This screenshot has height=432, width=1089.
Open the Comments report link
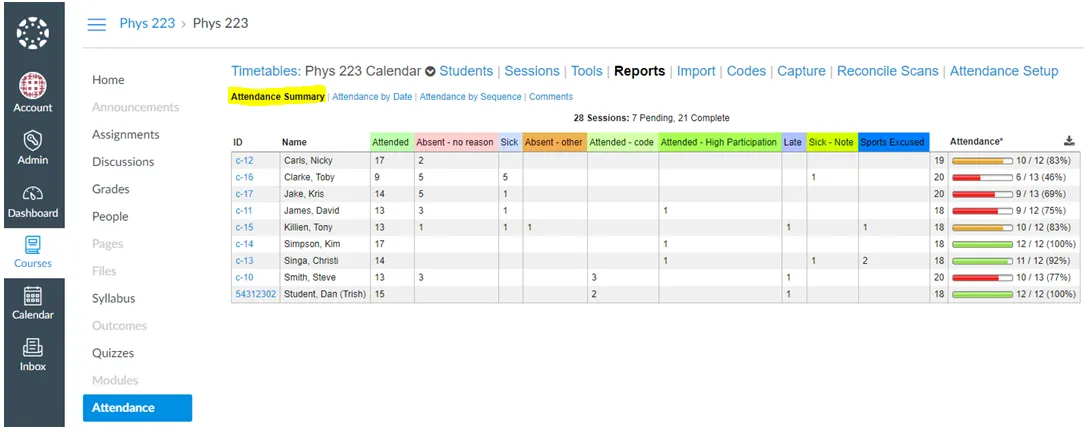click(551, 97)
